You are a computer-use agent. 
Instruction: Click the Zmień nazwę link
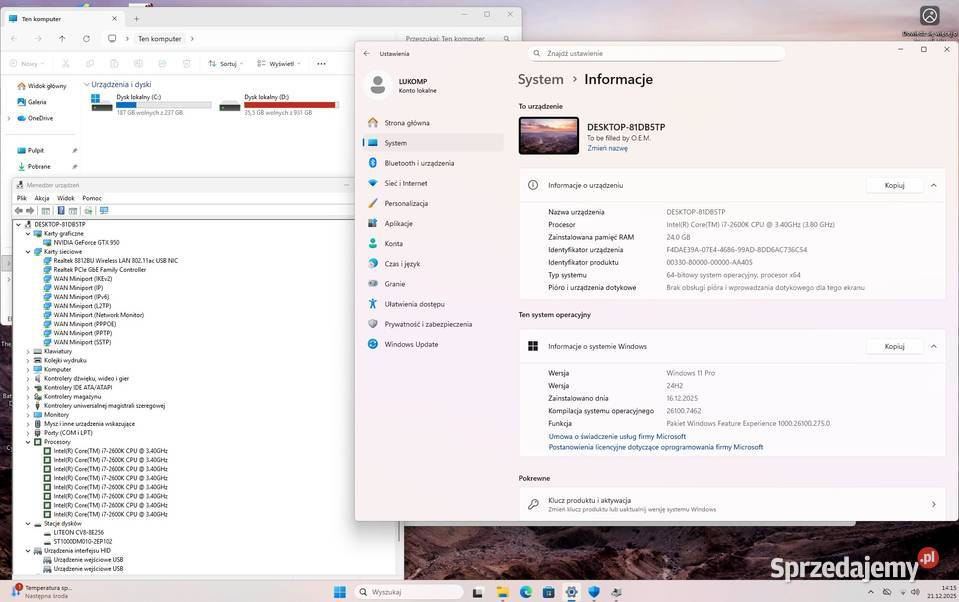coord(606,147)
